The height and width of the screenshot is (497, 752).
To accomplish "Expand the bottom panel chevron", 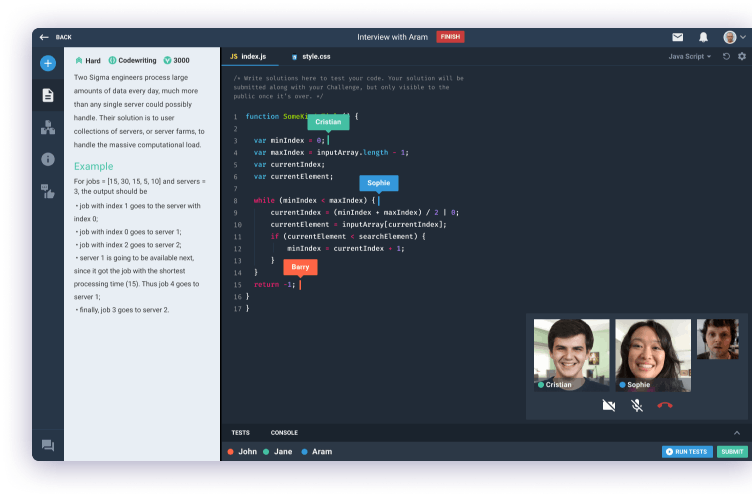I will pos(737,433).
